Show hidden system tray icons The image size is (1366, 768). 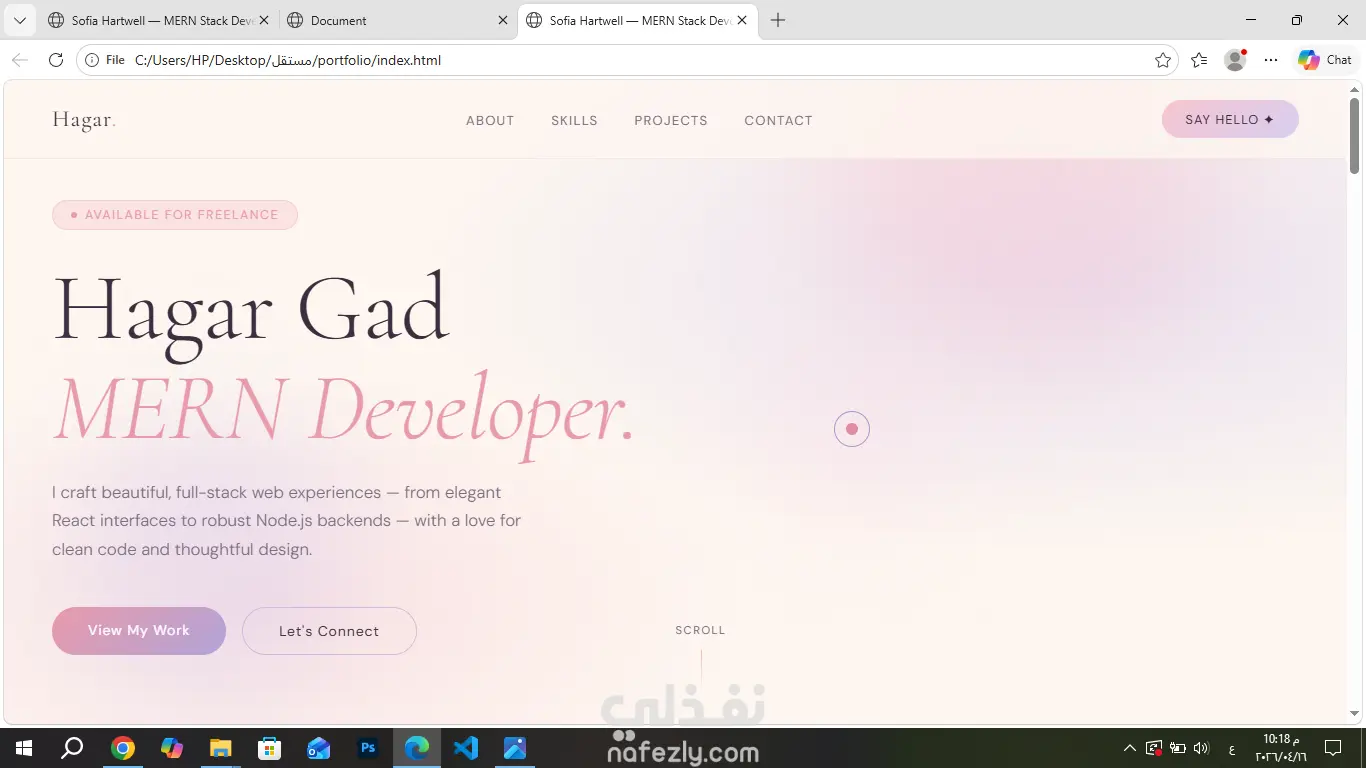tap(1130, 748)
